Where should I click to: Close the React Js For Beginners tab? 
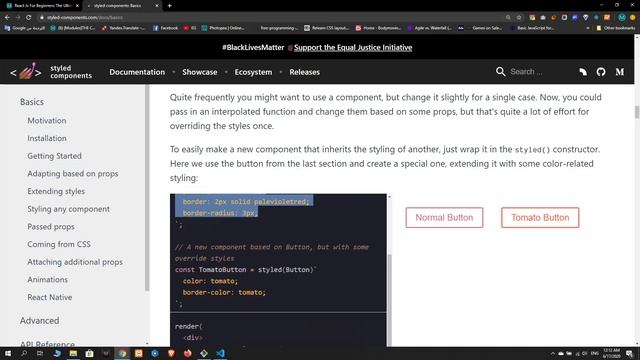pyautogui.click(x=77, y=6)
